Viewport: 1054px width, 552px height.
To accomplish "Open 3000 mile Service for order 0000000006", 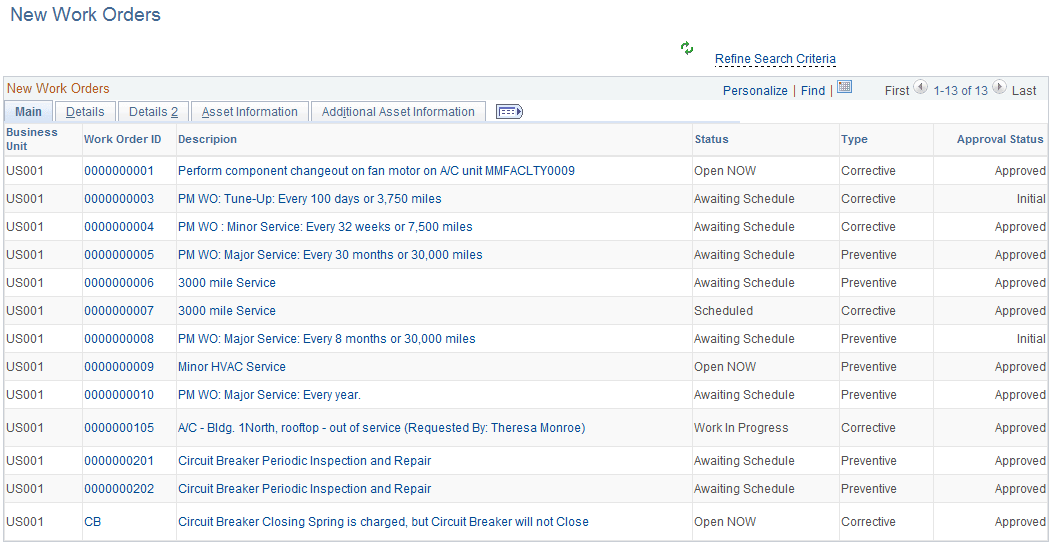I will [227, 283].
